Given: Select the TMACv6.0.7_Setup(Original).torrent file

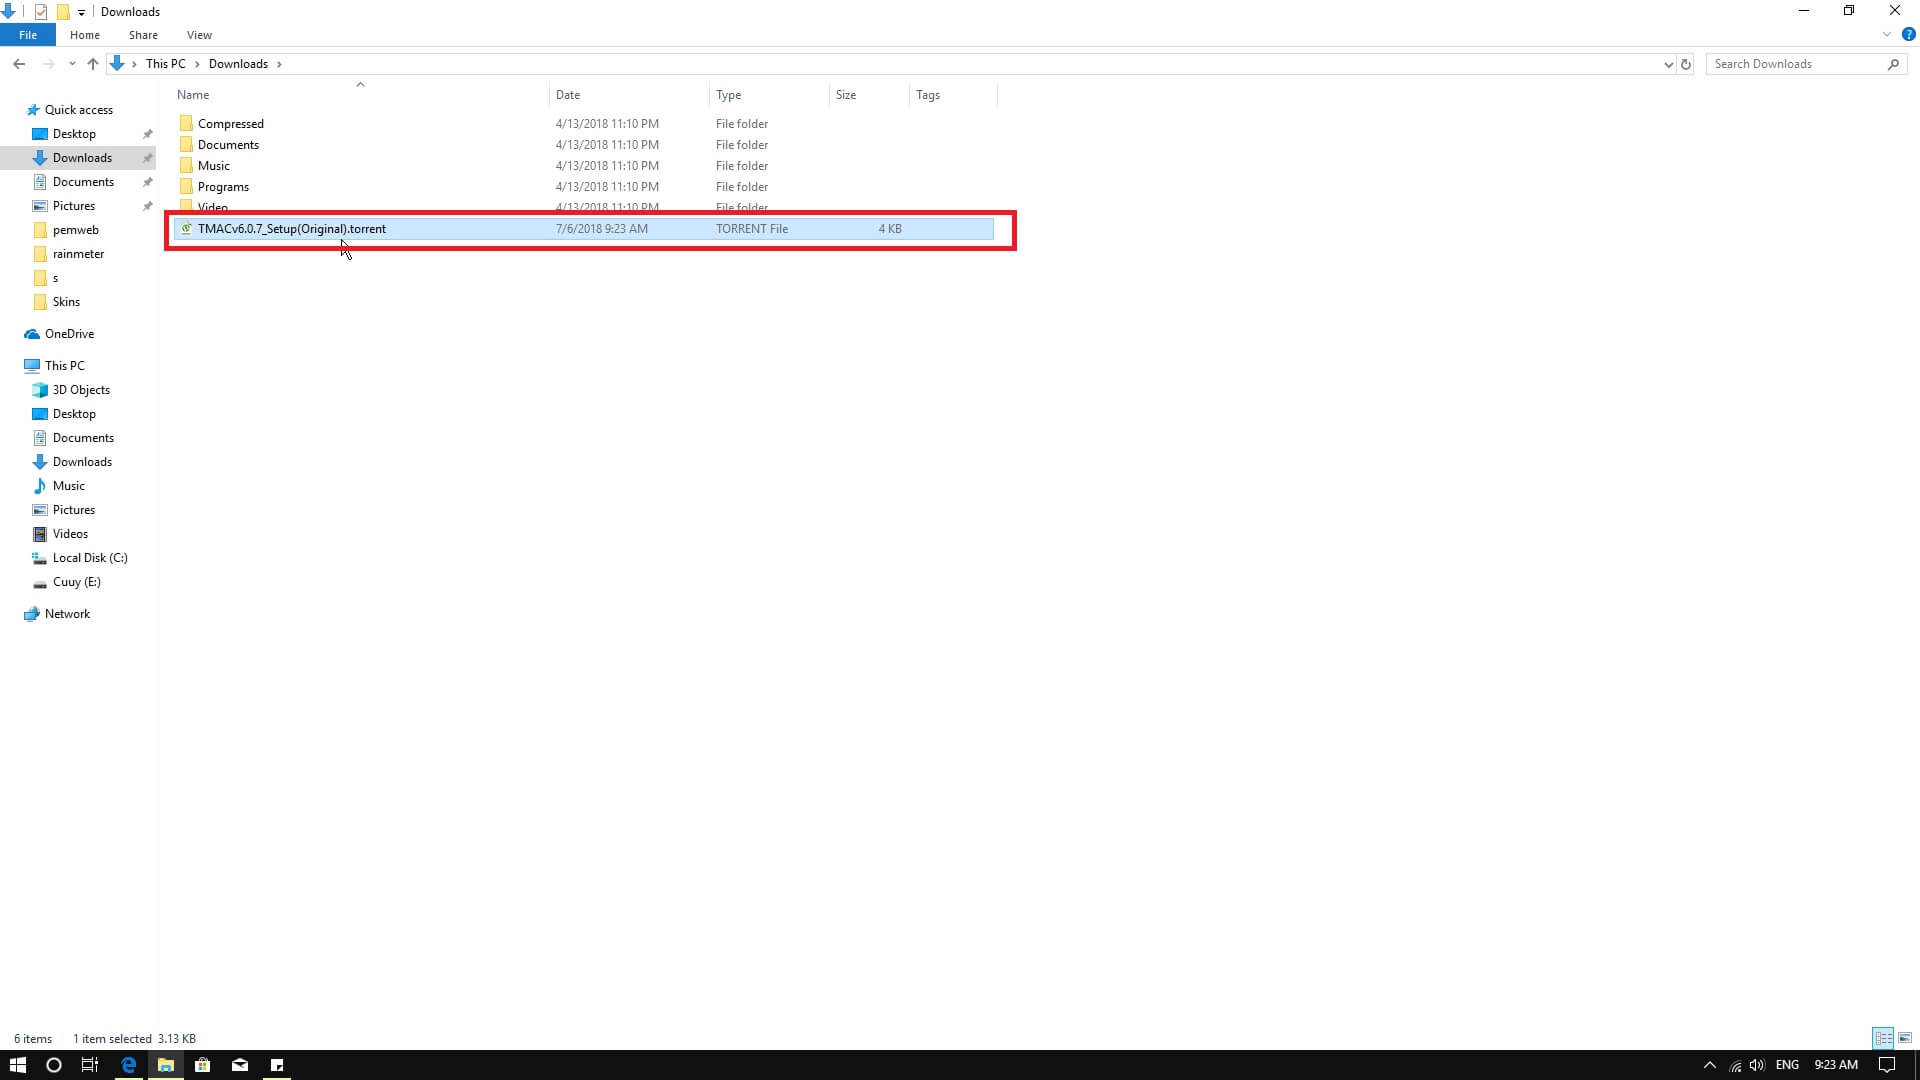Looking at the screenshot, I should pyautogui.click(x=292, y=229).
